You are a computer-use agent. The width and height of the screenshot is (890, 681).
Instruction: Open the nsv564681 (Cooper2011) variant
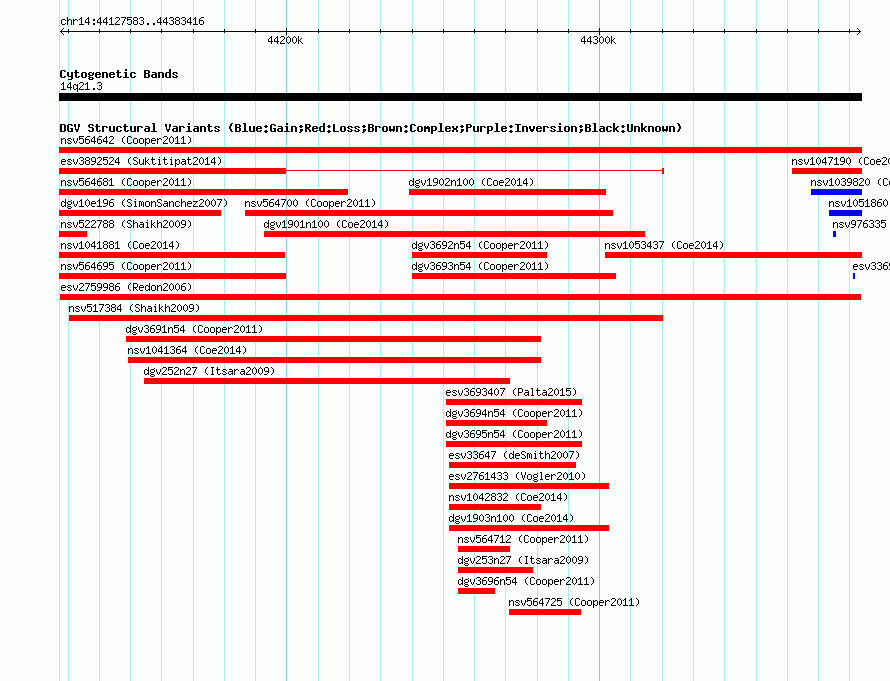126,182
